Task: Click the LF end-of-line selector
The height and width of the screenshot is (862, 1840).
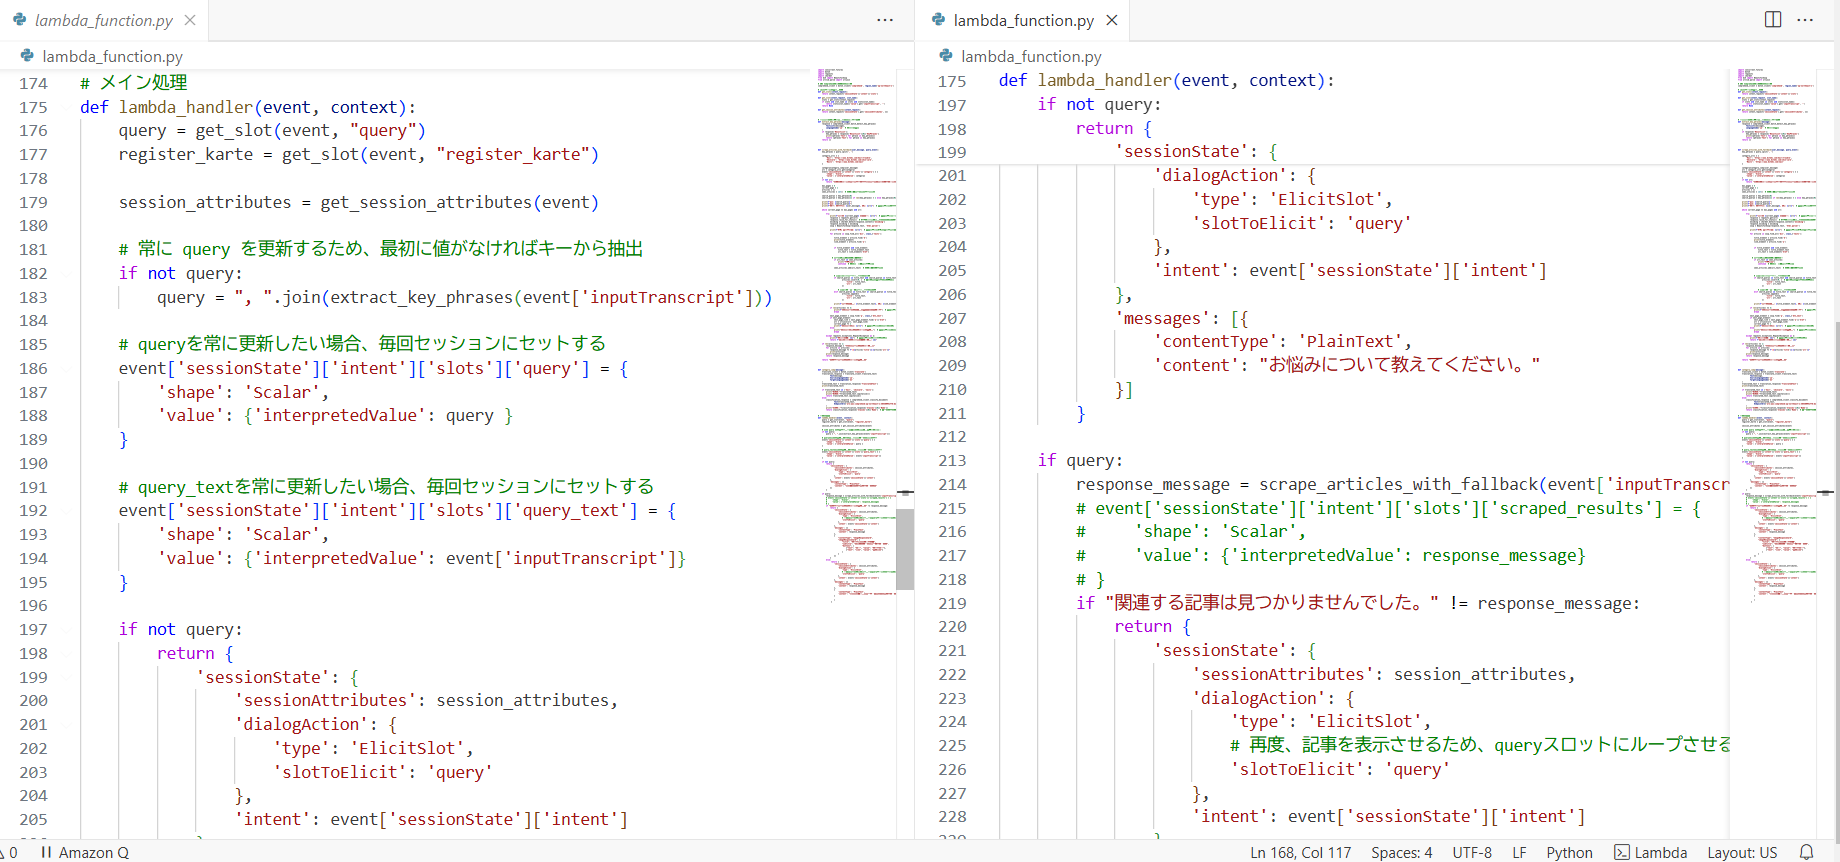Action: coord(1519,852)
